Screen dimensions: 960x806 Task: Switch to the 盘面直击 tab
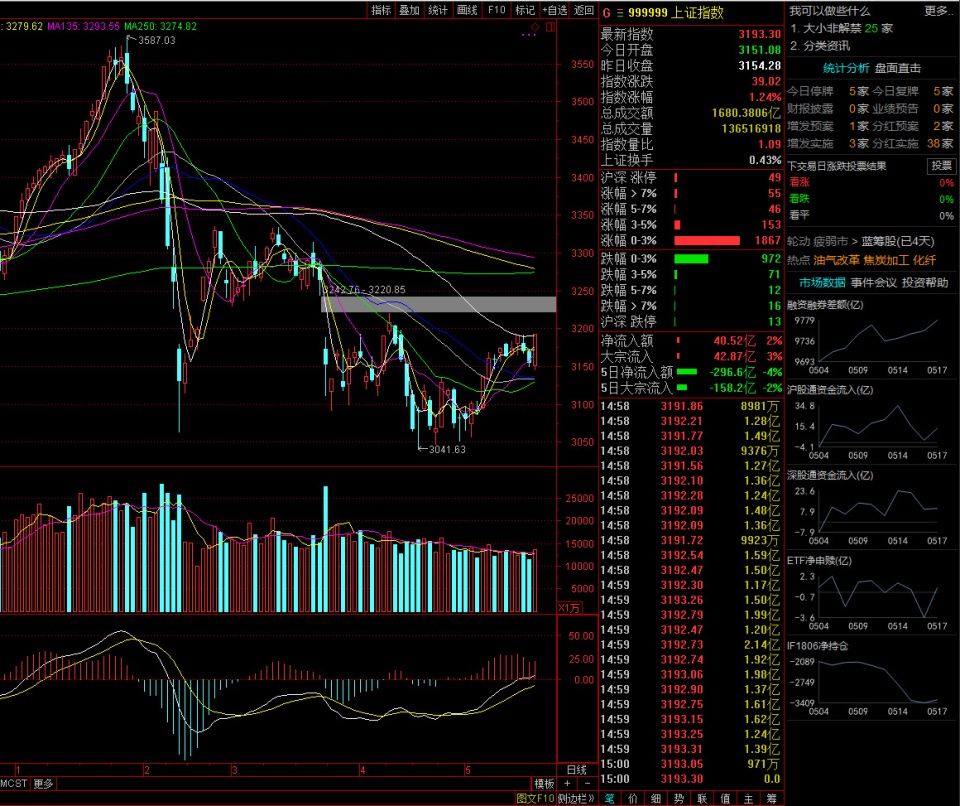tap(897, 68)
